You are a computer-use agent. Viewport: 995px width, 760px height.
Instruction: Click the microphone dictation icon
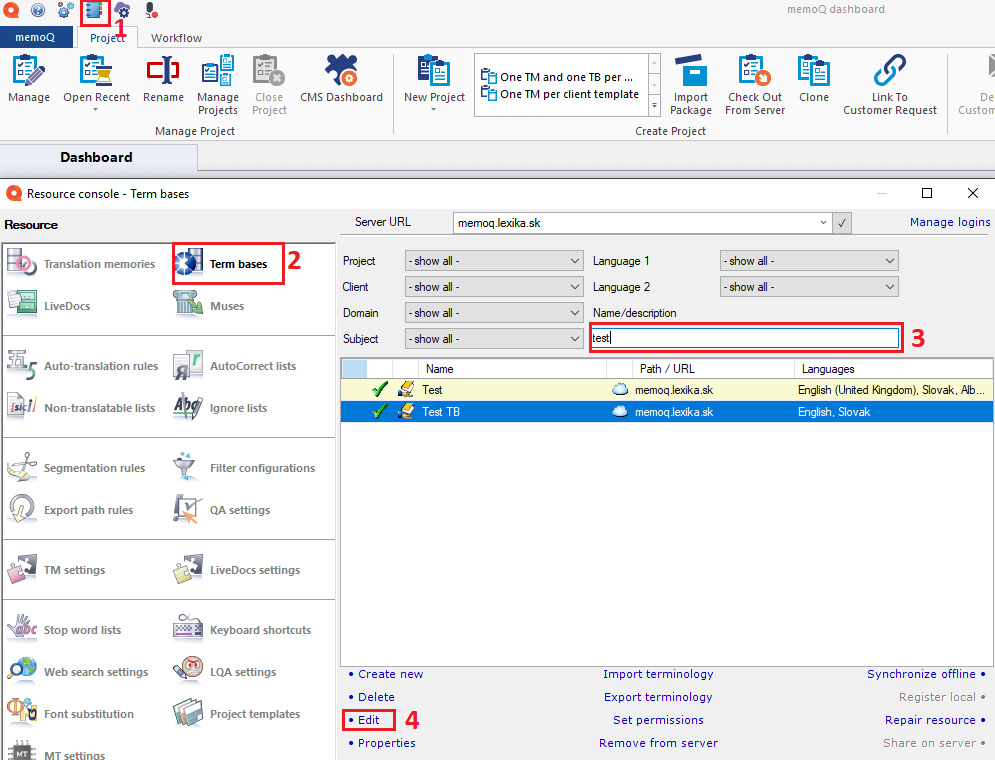tap(150, 10)
